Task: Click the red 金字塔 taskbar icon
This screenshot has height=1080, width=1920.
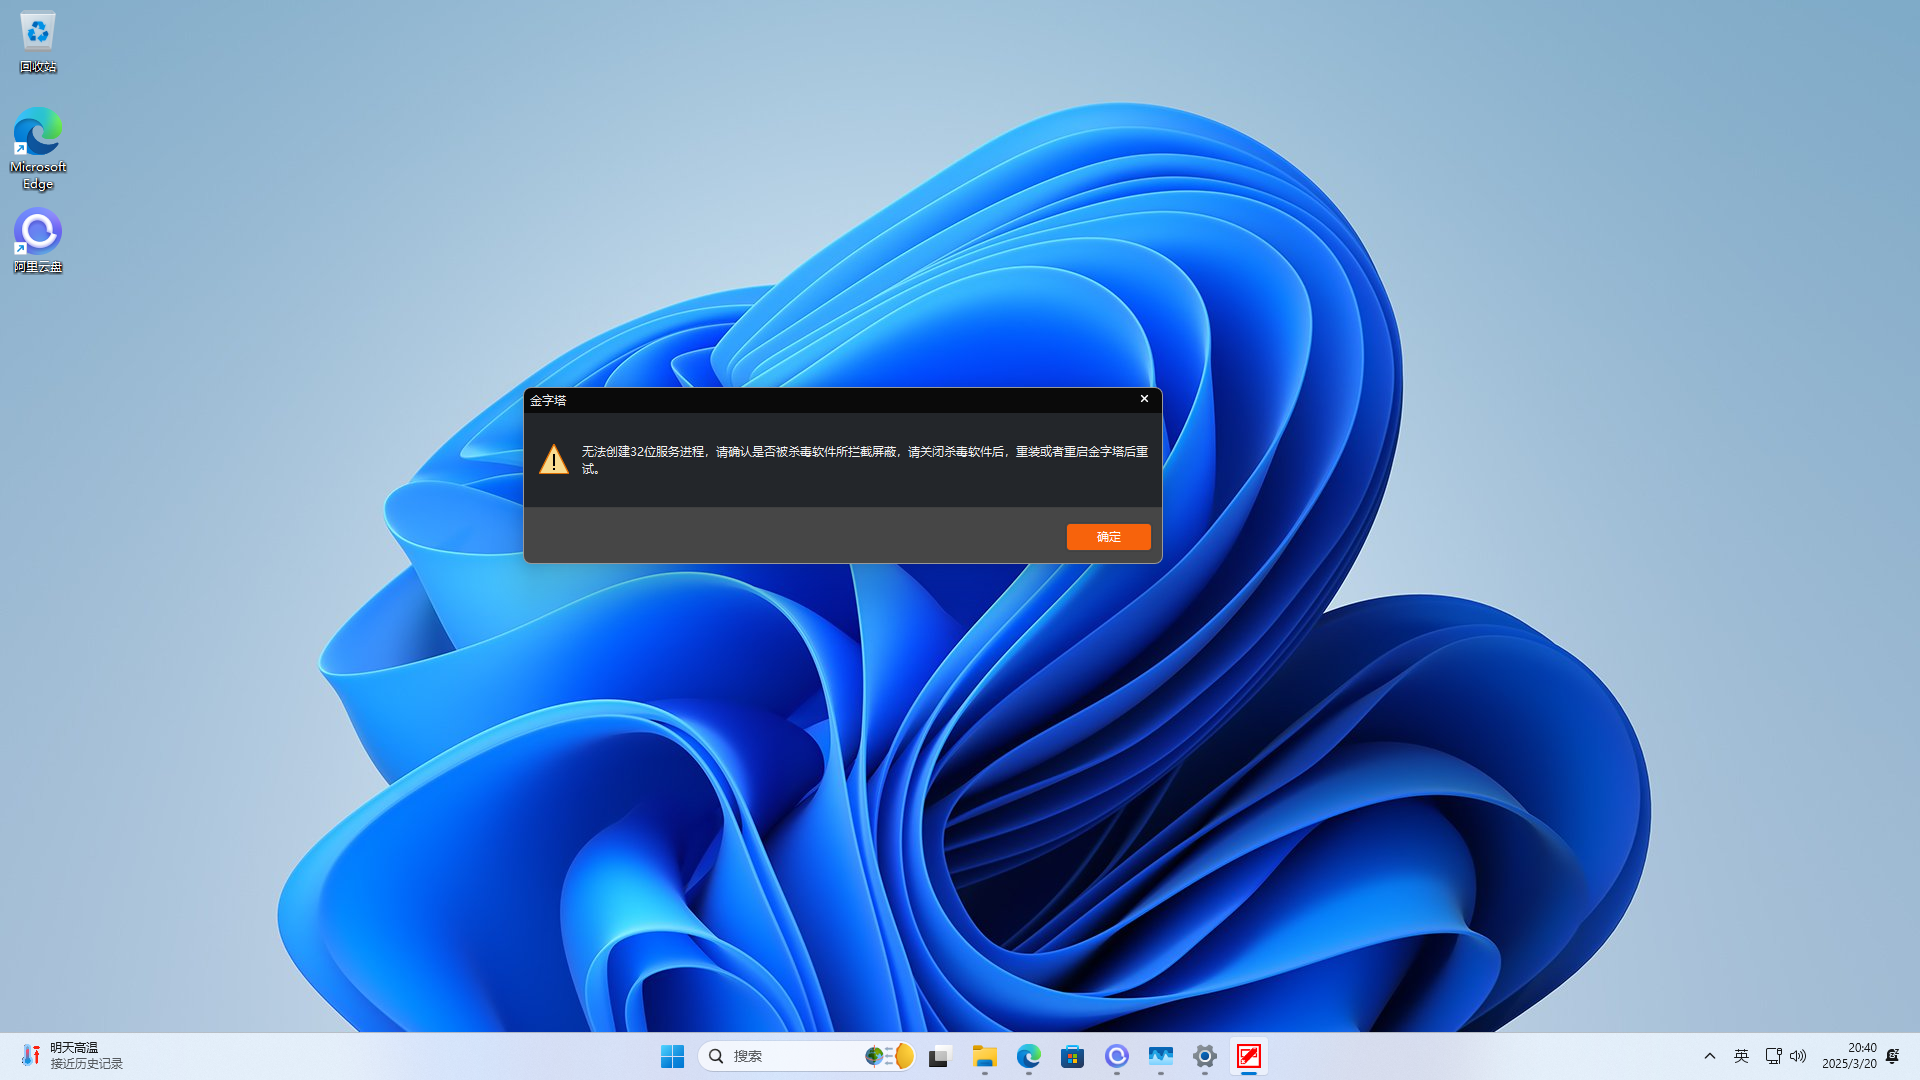Action: pyautogui.click(x=1249, y=1056)
